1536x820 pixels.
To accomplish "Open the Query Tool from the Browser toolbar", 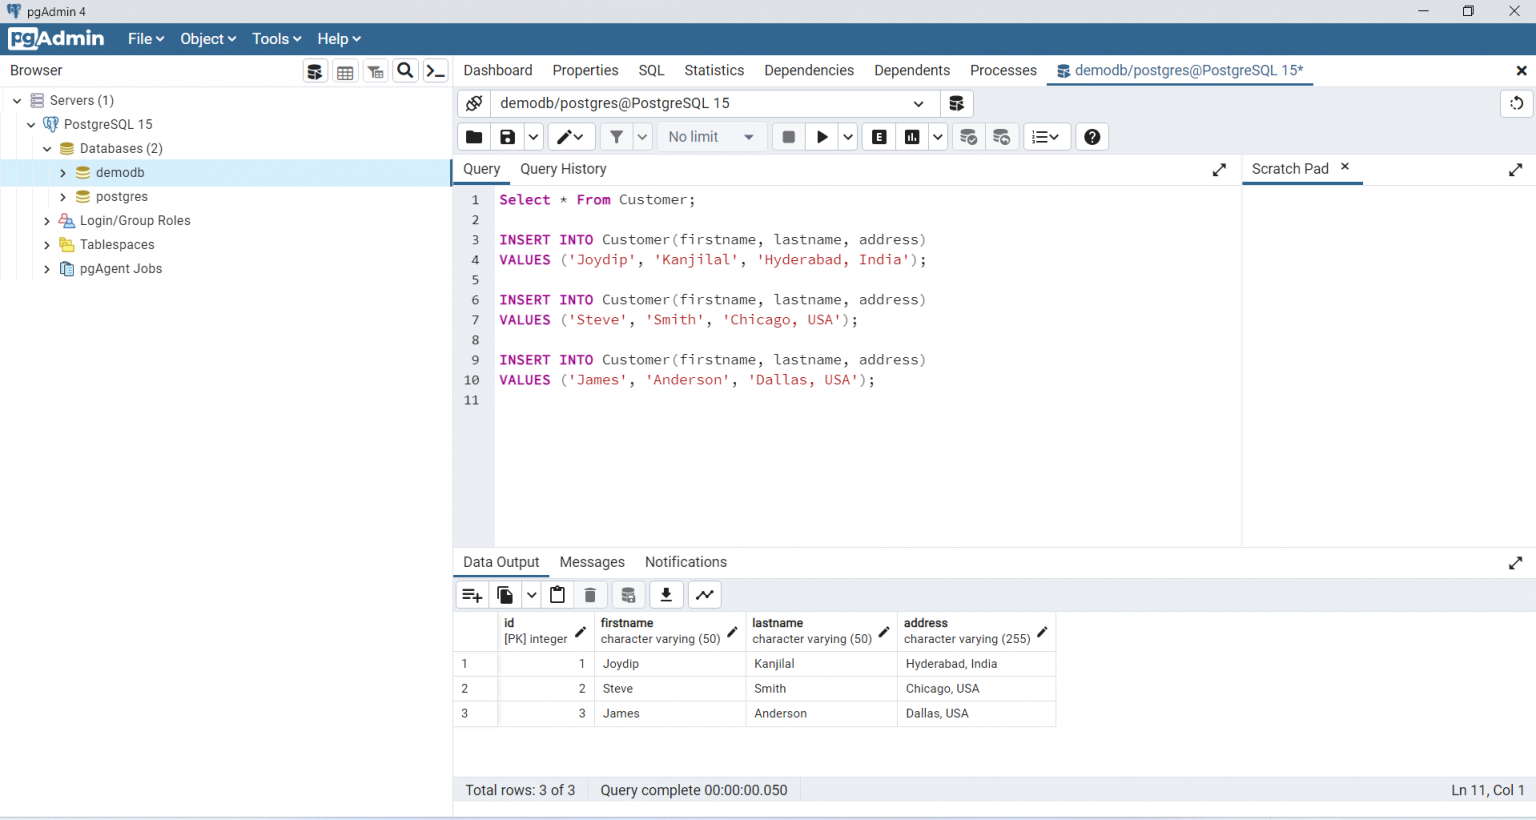I will coord(315,71).
